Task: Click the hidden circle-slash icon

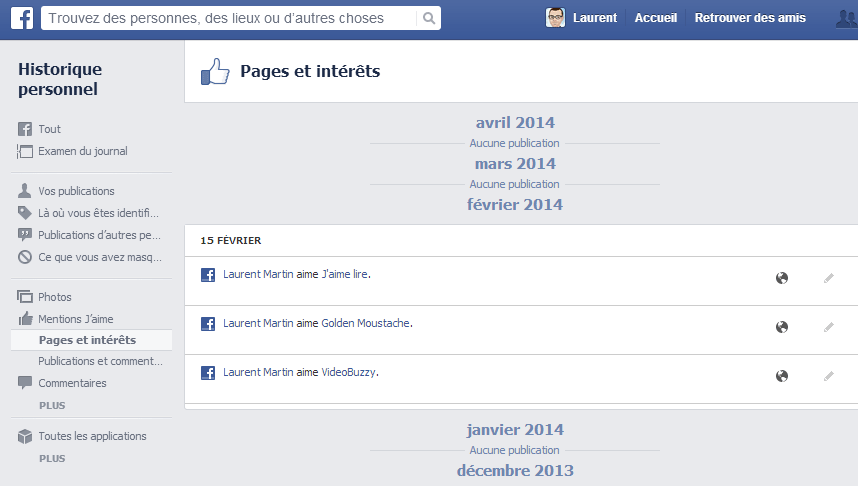Action: coord(25,257)
